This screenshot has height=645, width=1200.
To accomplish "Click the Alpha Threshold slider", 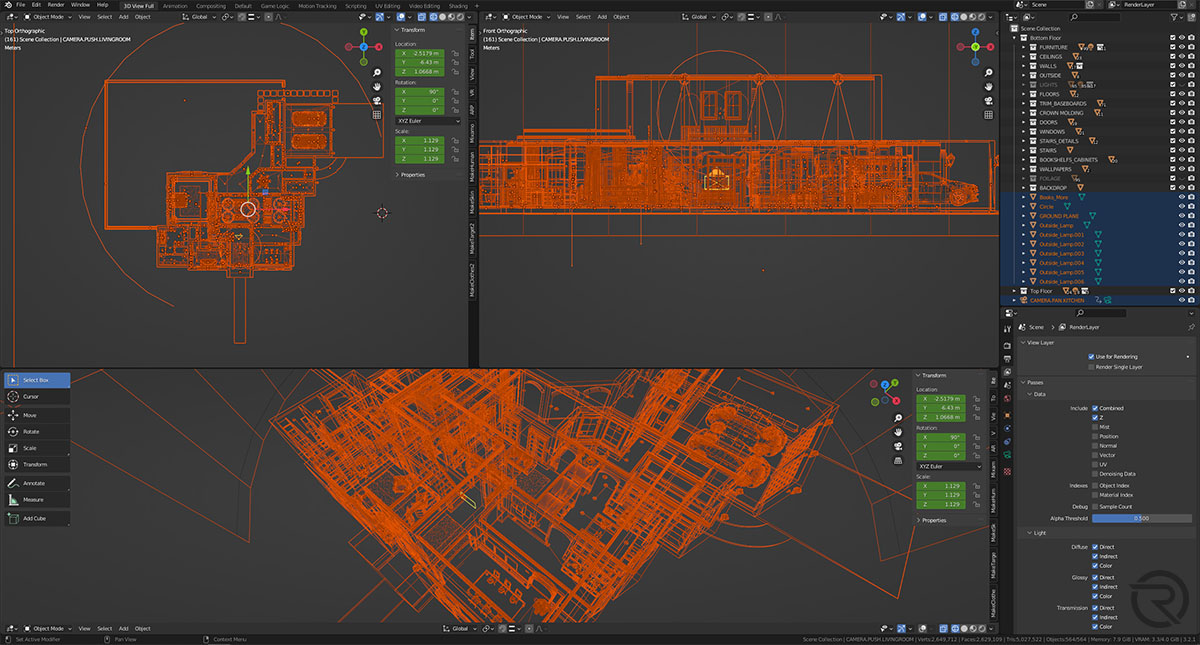I will (1140, 518).
